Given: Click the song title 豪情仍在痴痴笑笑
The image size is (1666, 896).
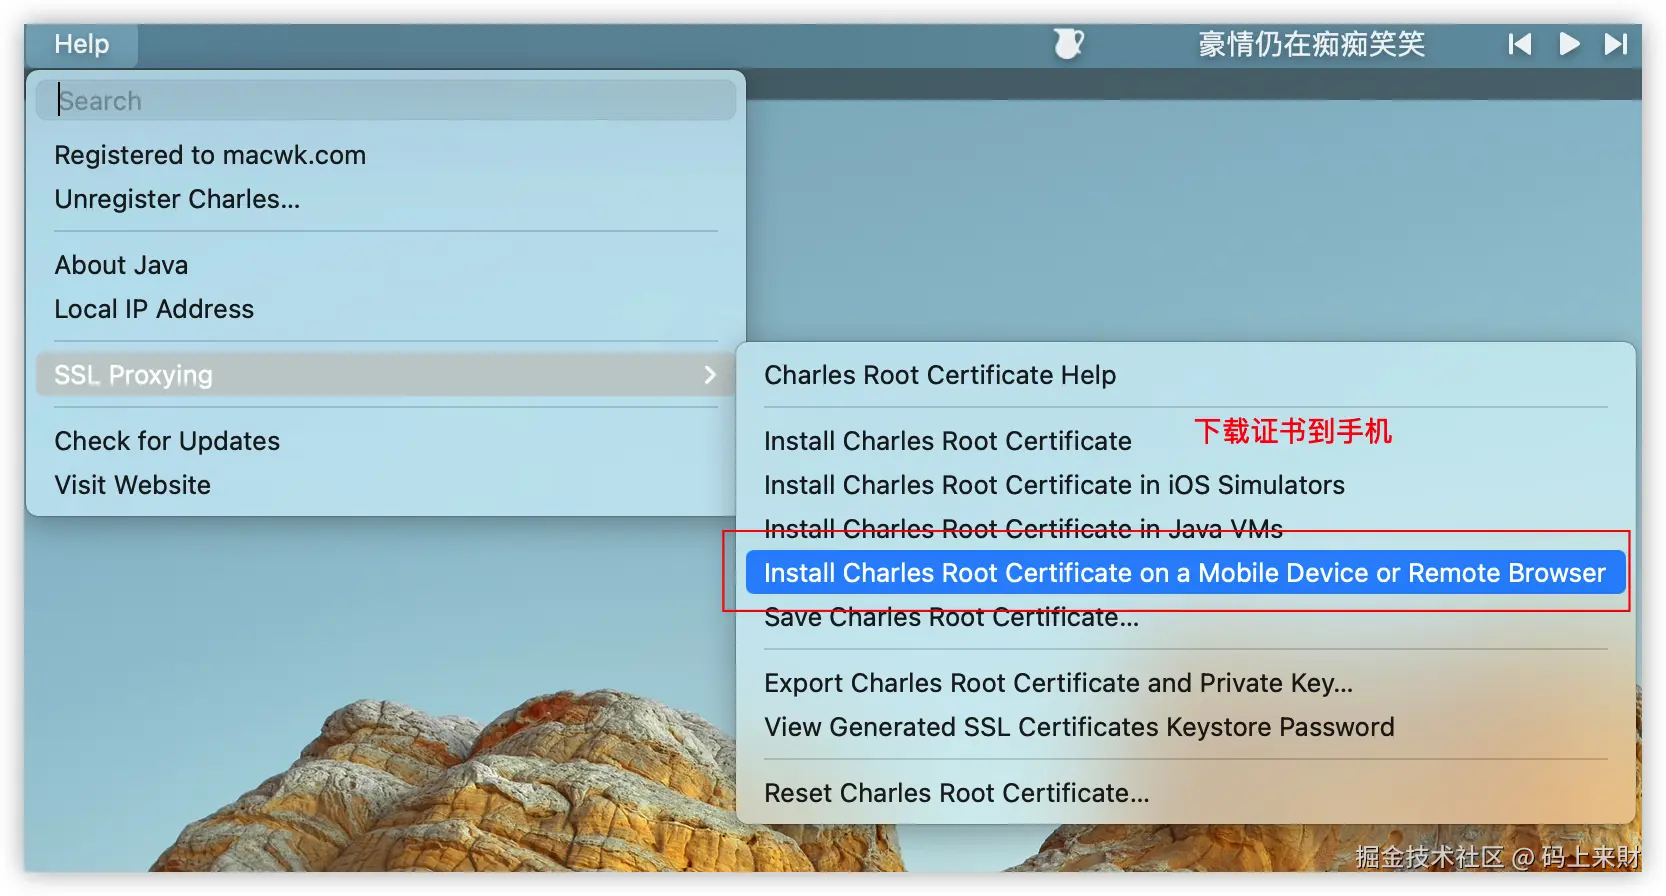Looking at the screenshot, I should click(x=1311, y=44).
